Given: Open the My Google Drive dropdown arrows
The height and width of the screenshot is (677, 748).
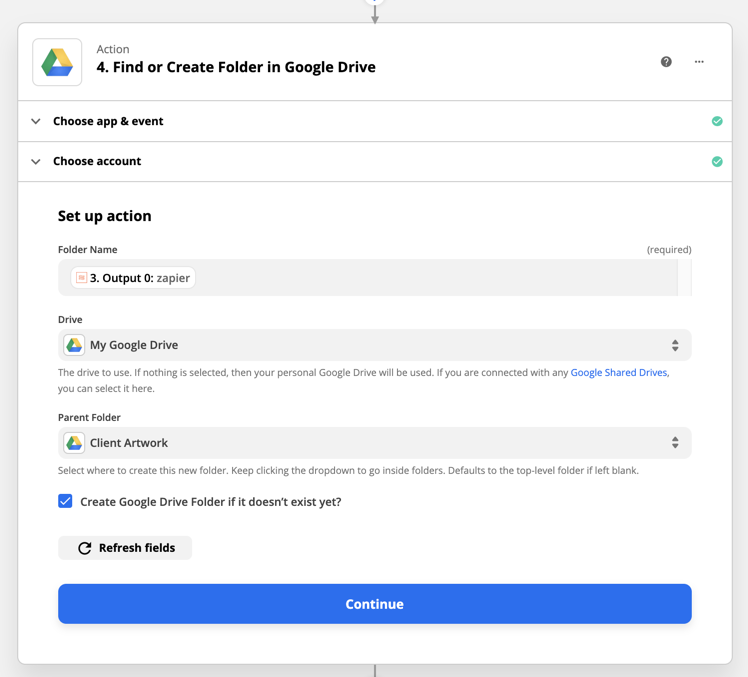Looking at the screenshot, I should [675, 345].
